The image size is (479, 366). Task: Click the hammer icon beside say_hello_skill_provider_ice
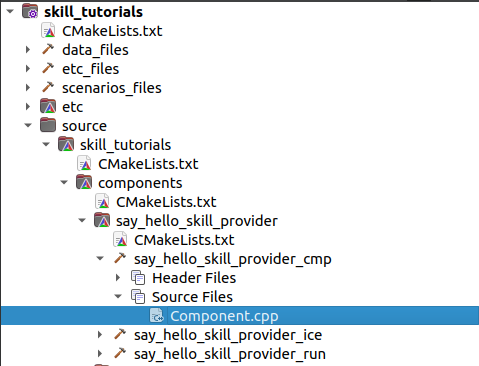tap(120, 334)
